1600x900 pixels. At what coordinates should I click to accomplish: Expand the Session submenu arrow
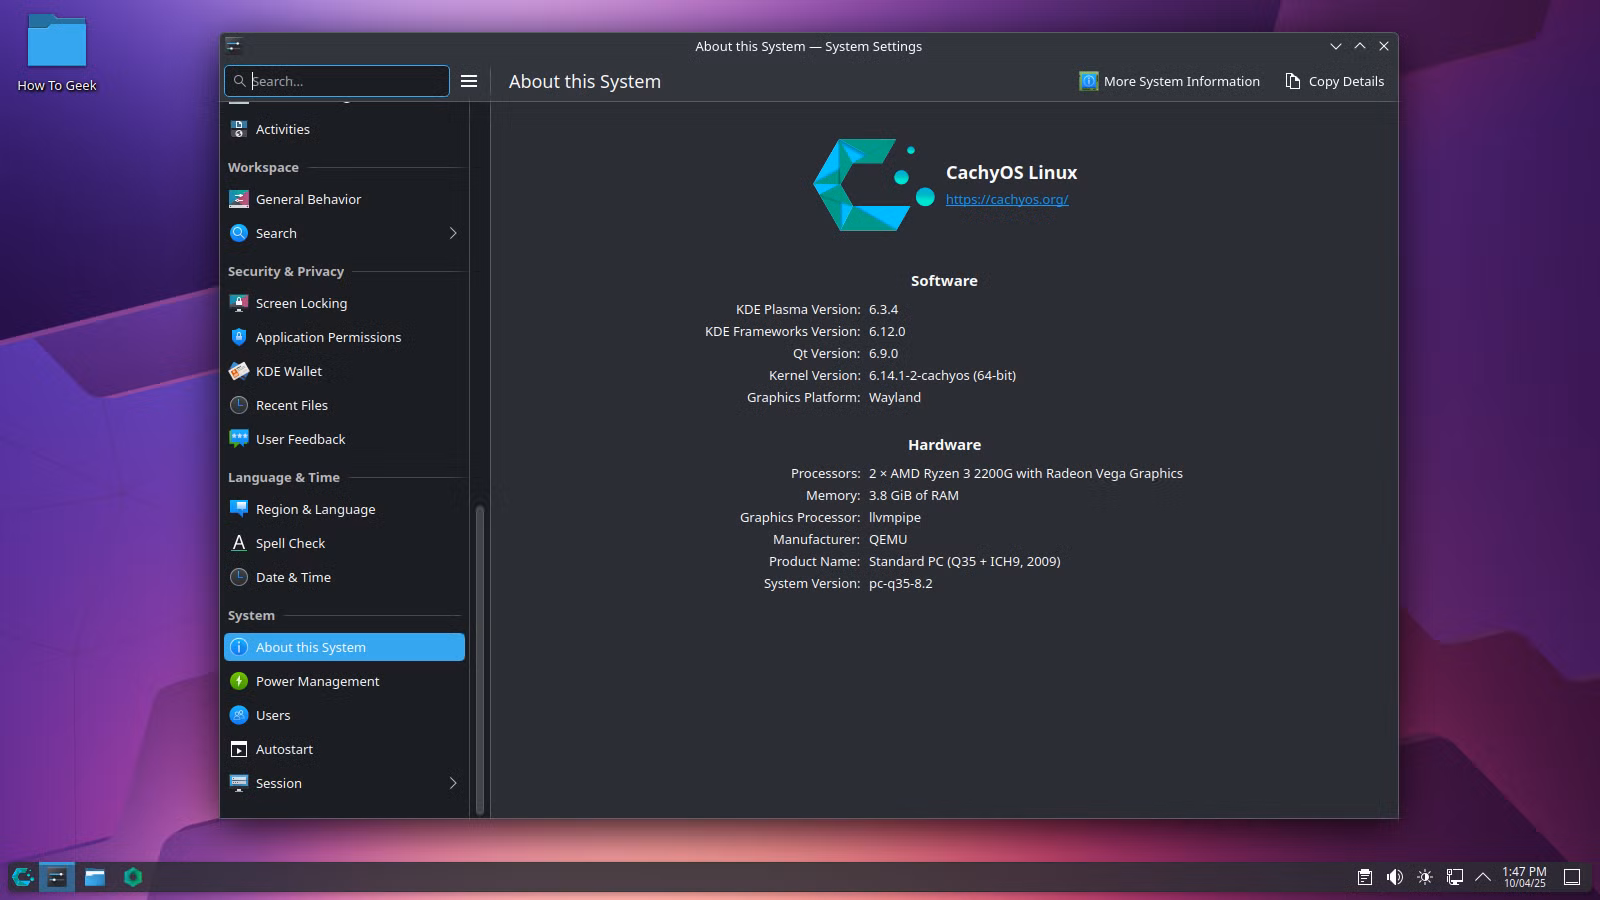[x=453, y=783]
